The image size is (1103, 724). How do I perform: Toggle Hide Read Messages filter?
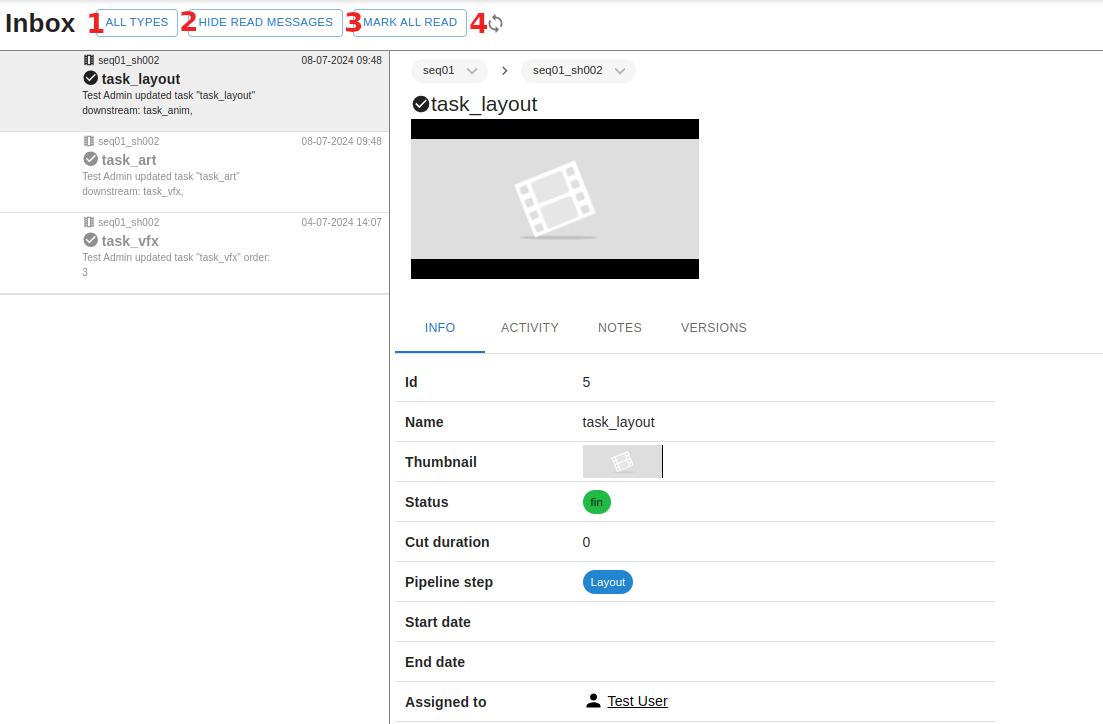point(265,22)
